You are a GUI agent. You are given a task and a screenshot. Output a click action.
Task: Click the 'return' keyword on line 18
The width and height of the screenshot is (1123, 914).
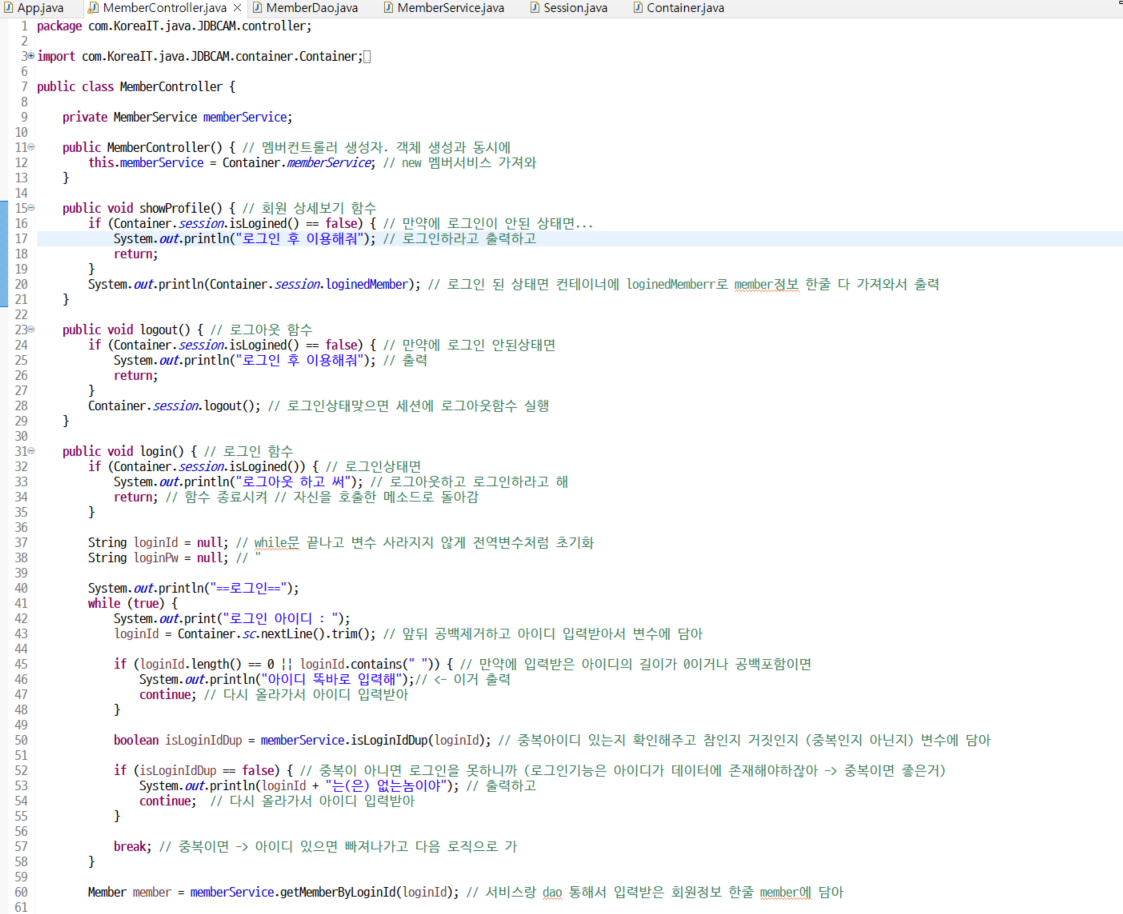[x=133, y=254]
